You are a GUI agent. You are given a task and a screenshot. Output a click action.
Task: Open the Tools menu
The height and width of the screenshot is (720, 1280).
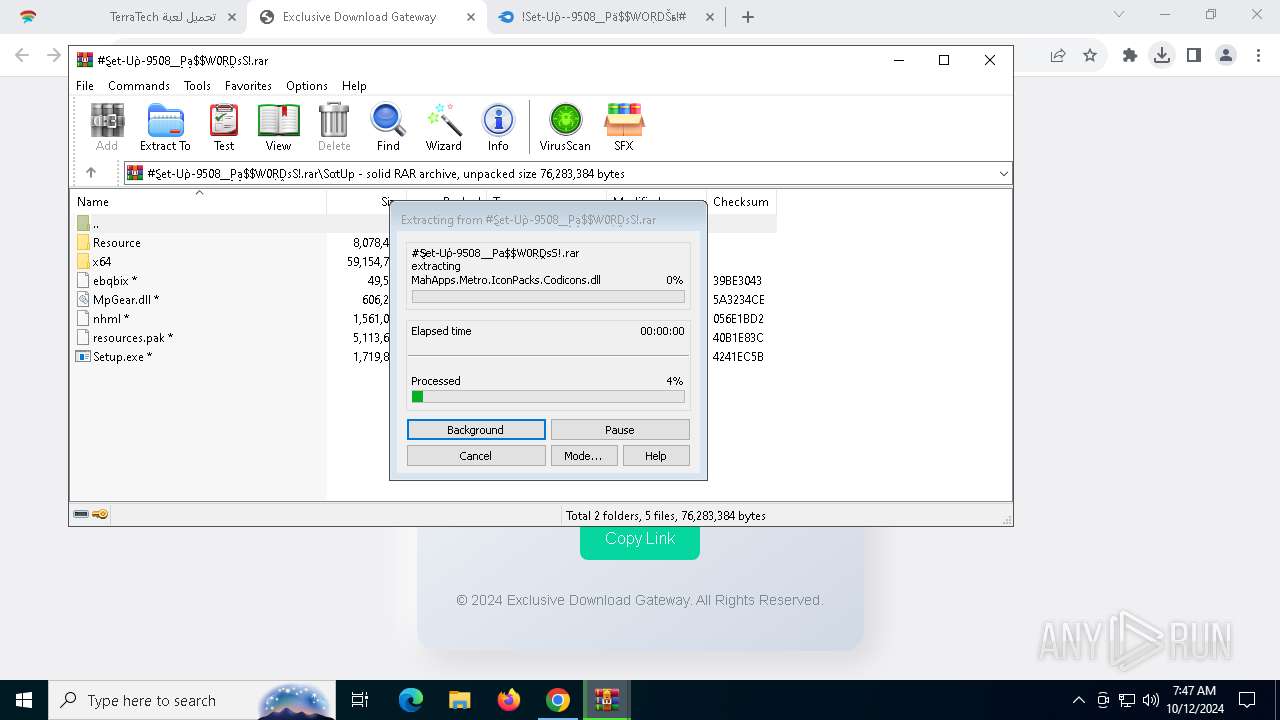[197, 86]
